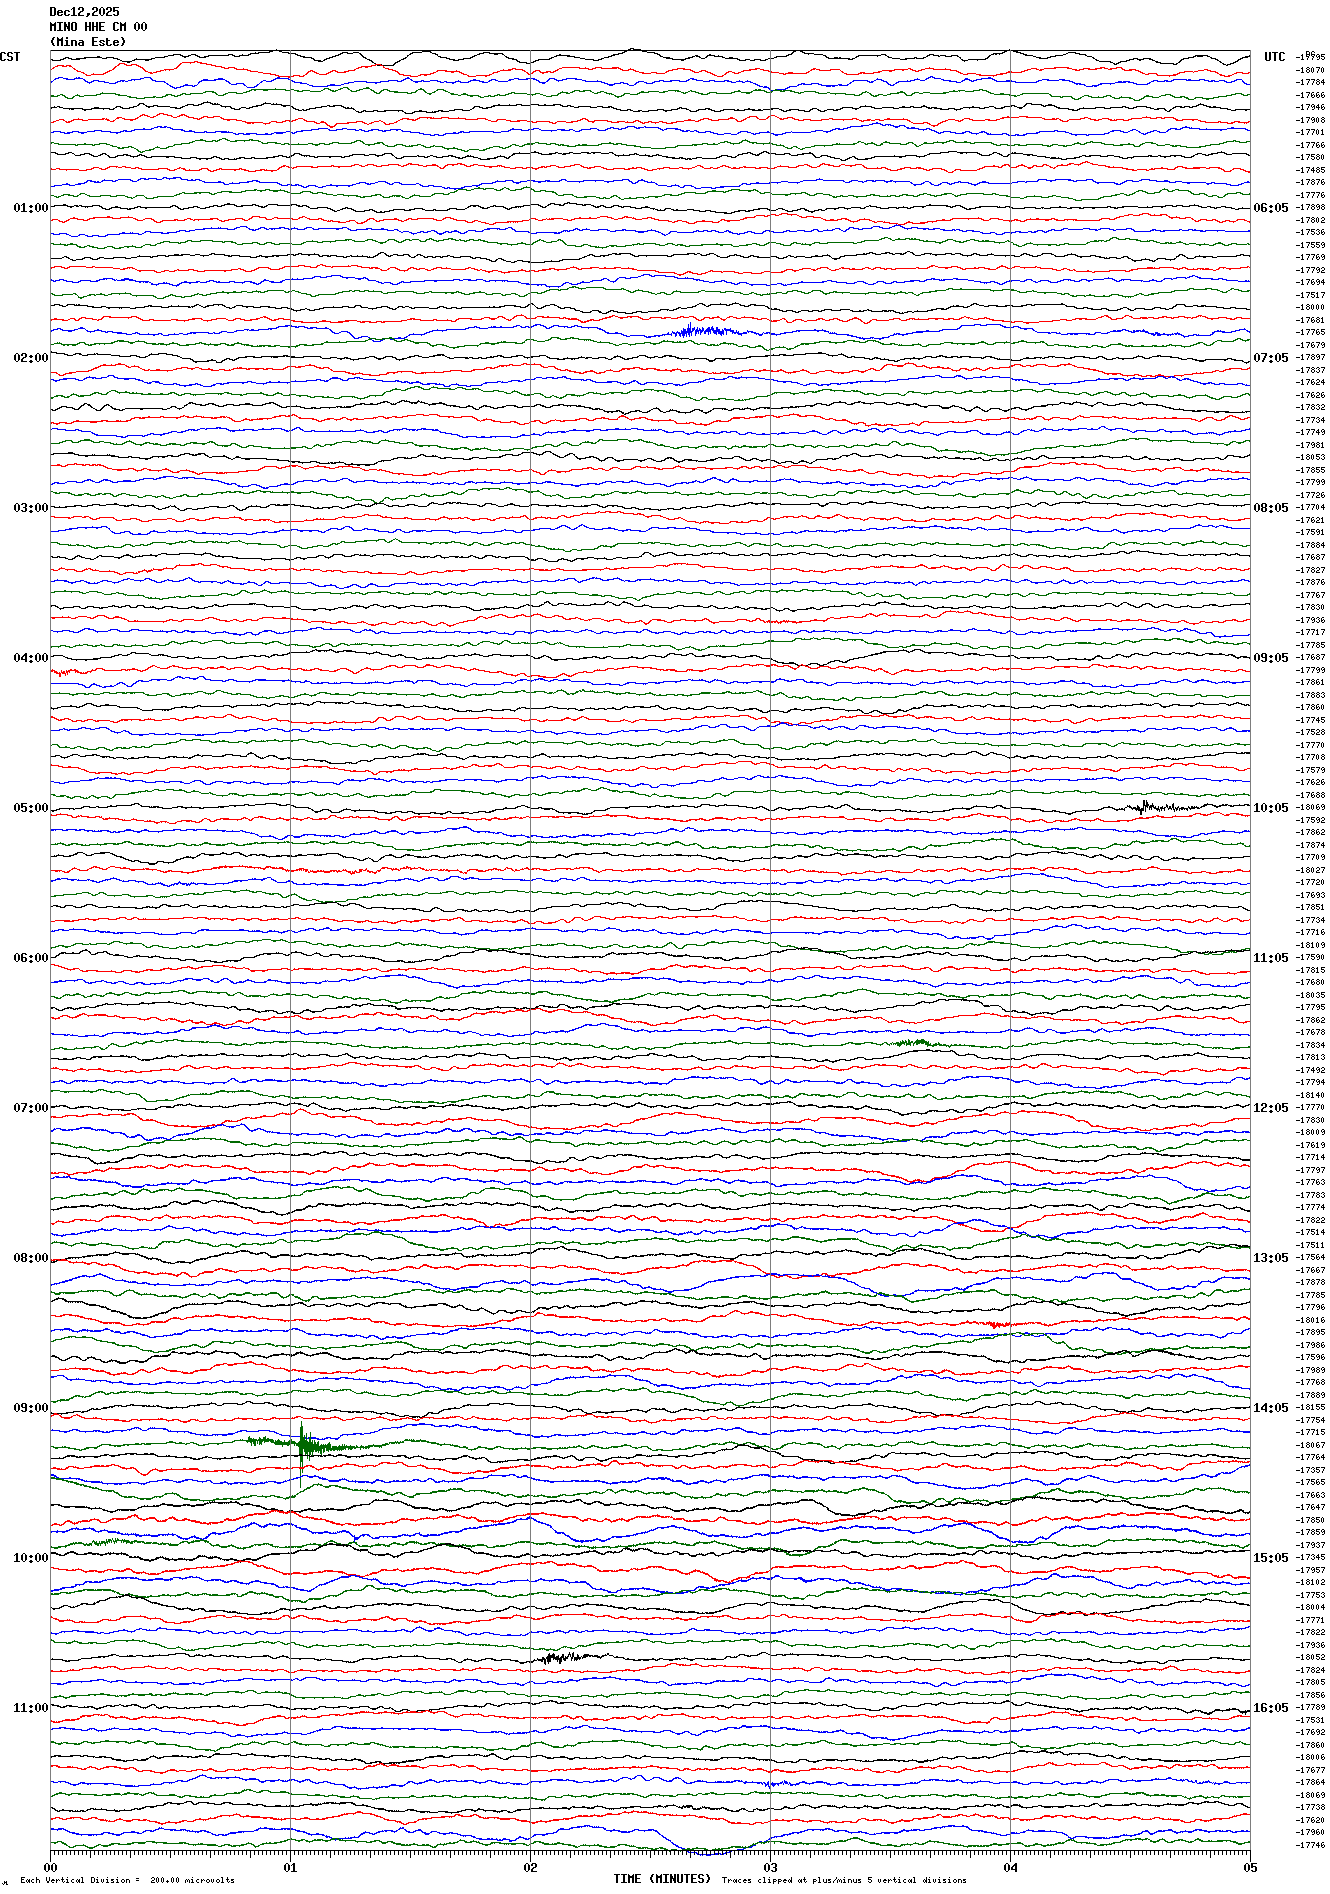The image size is (1330, 1894).
Task: Click the UTC timezone label
Action: [1274, 57]
